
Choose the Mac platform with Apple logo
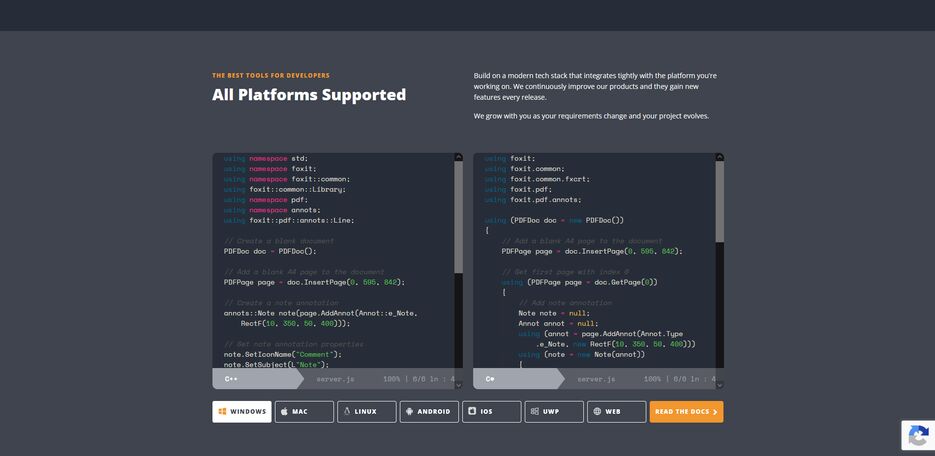tap(303, 411)
